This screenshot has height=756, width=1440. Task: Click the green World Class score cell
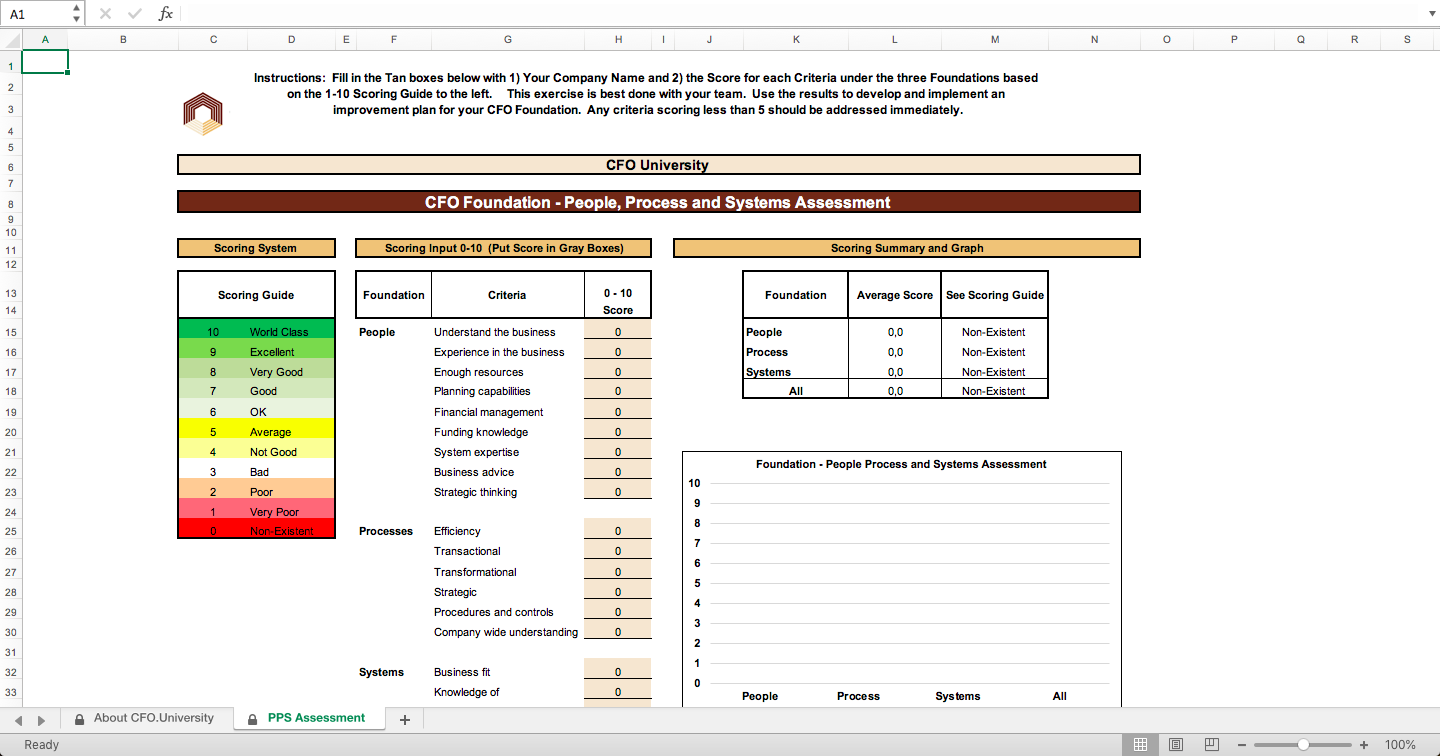click(x=256, y=331)
